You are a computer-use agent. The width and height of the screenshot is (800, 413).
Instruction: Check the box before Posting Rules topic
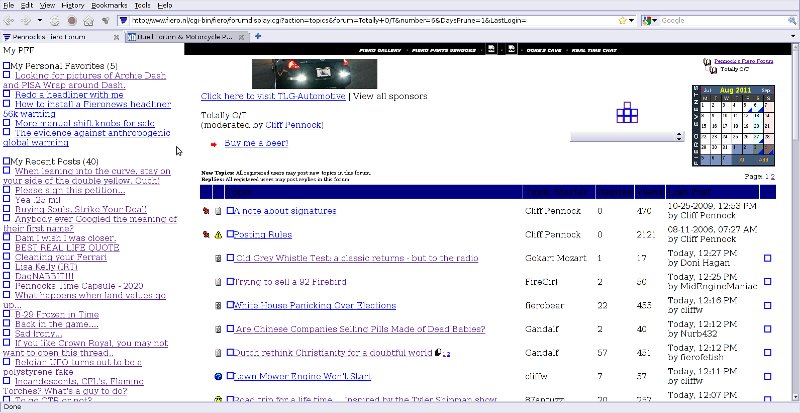(x=230, y=234)
